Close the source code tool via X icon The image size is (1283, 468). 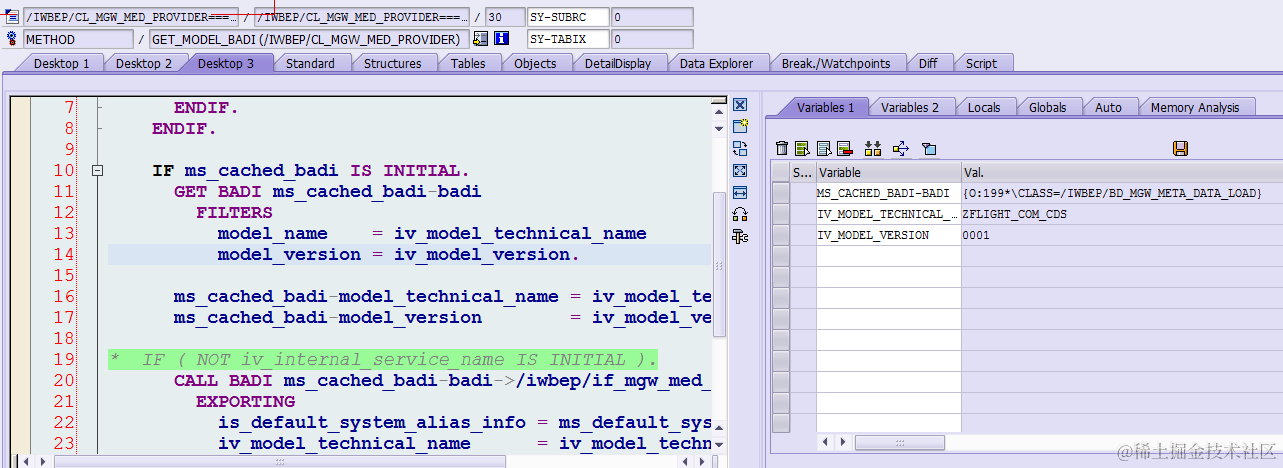pos(740,105)
